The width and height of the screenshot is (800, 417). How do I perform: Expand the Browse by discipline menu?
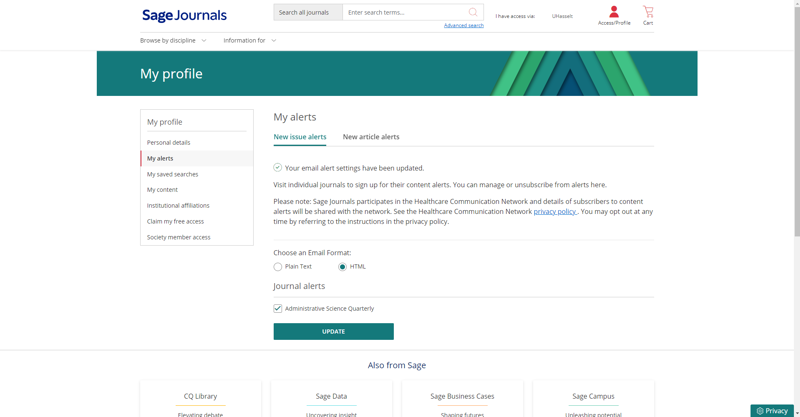coord(173,41)
